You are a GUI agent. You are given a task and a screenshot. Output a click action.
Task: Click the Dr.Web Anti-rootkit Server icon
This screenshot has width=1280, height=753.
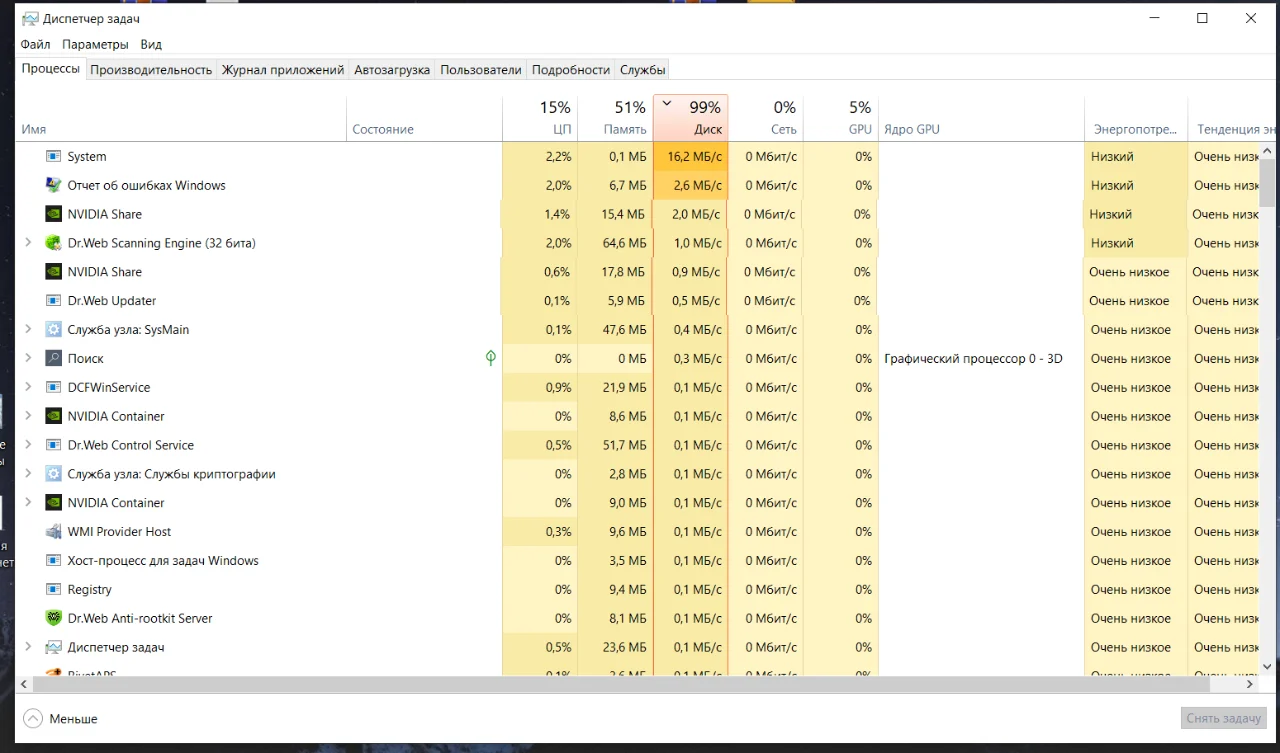coord(54,619)
